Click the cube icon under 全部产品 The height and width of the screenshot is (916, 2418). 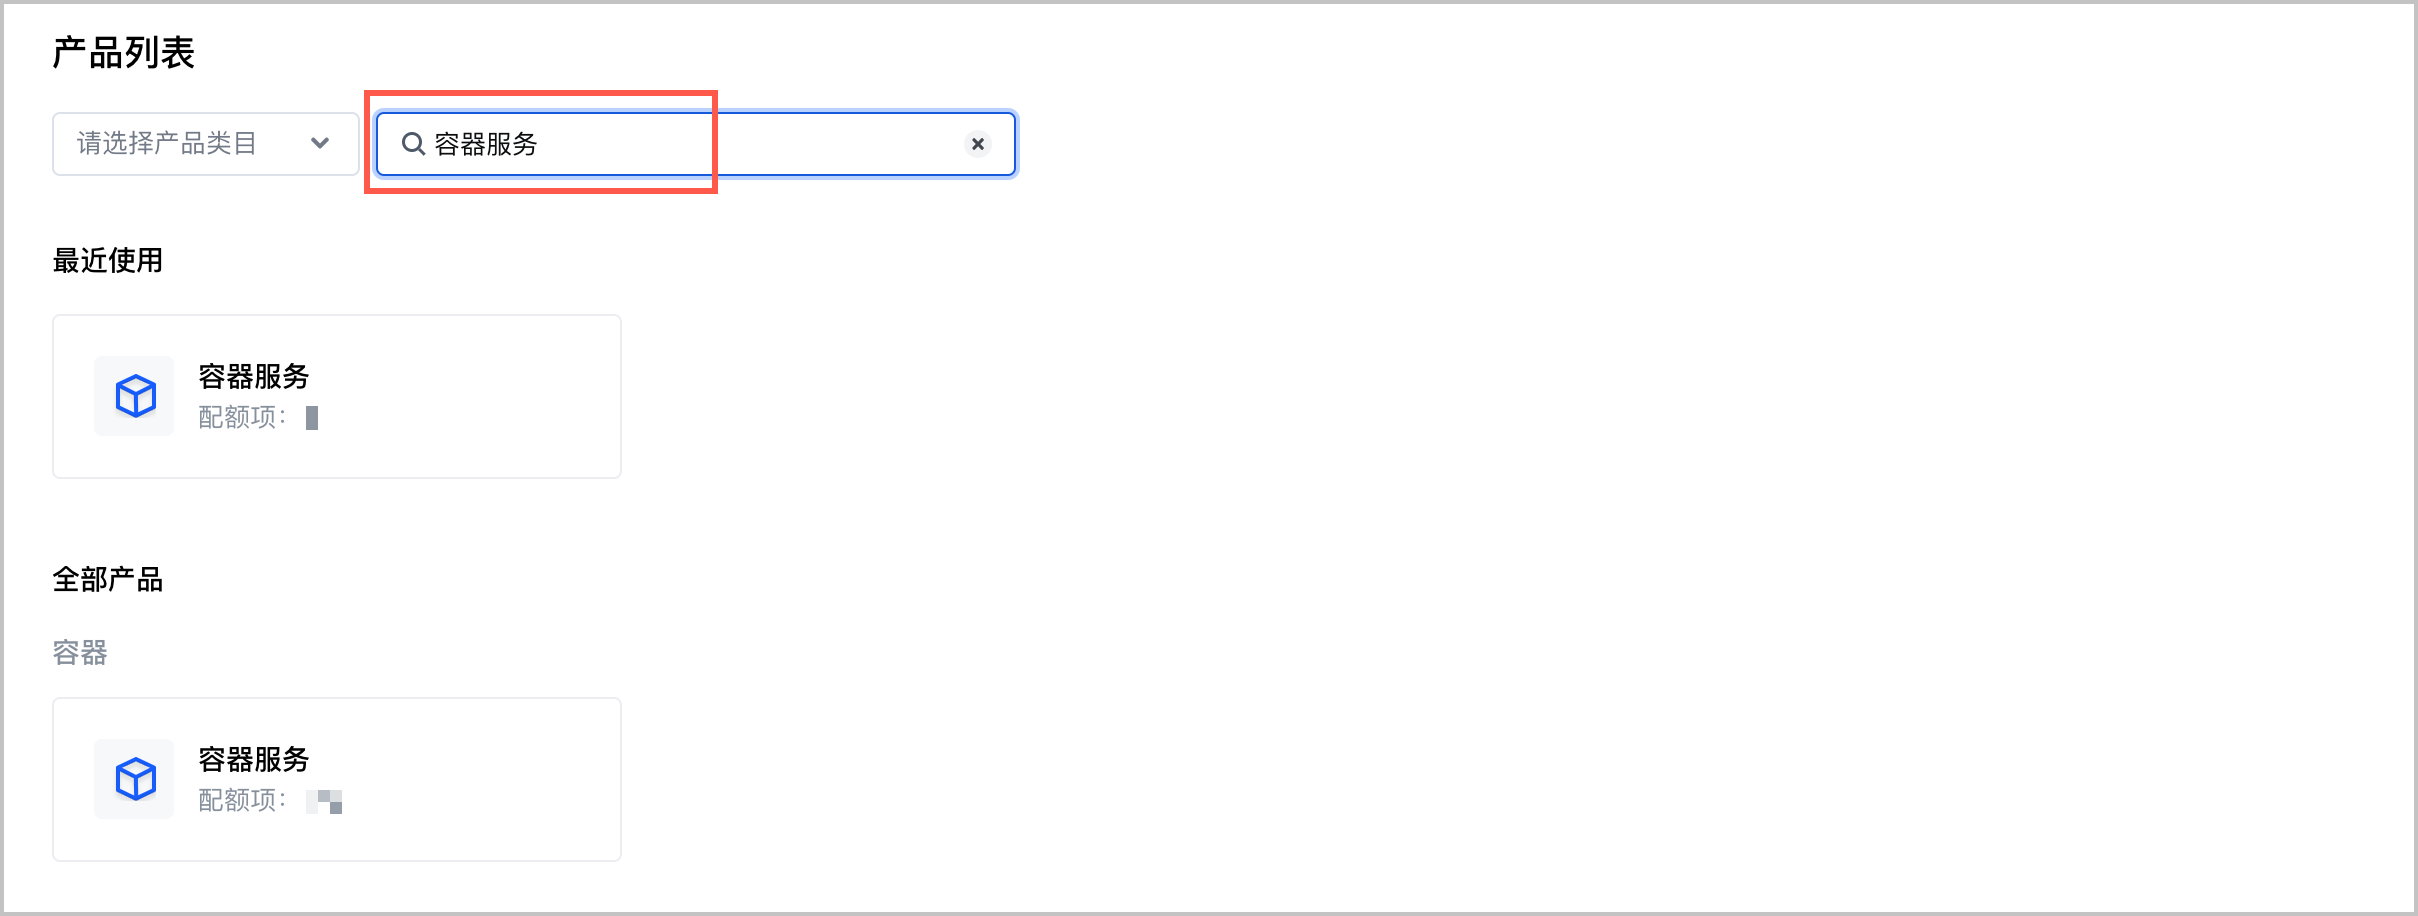[135, 779]
